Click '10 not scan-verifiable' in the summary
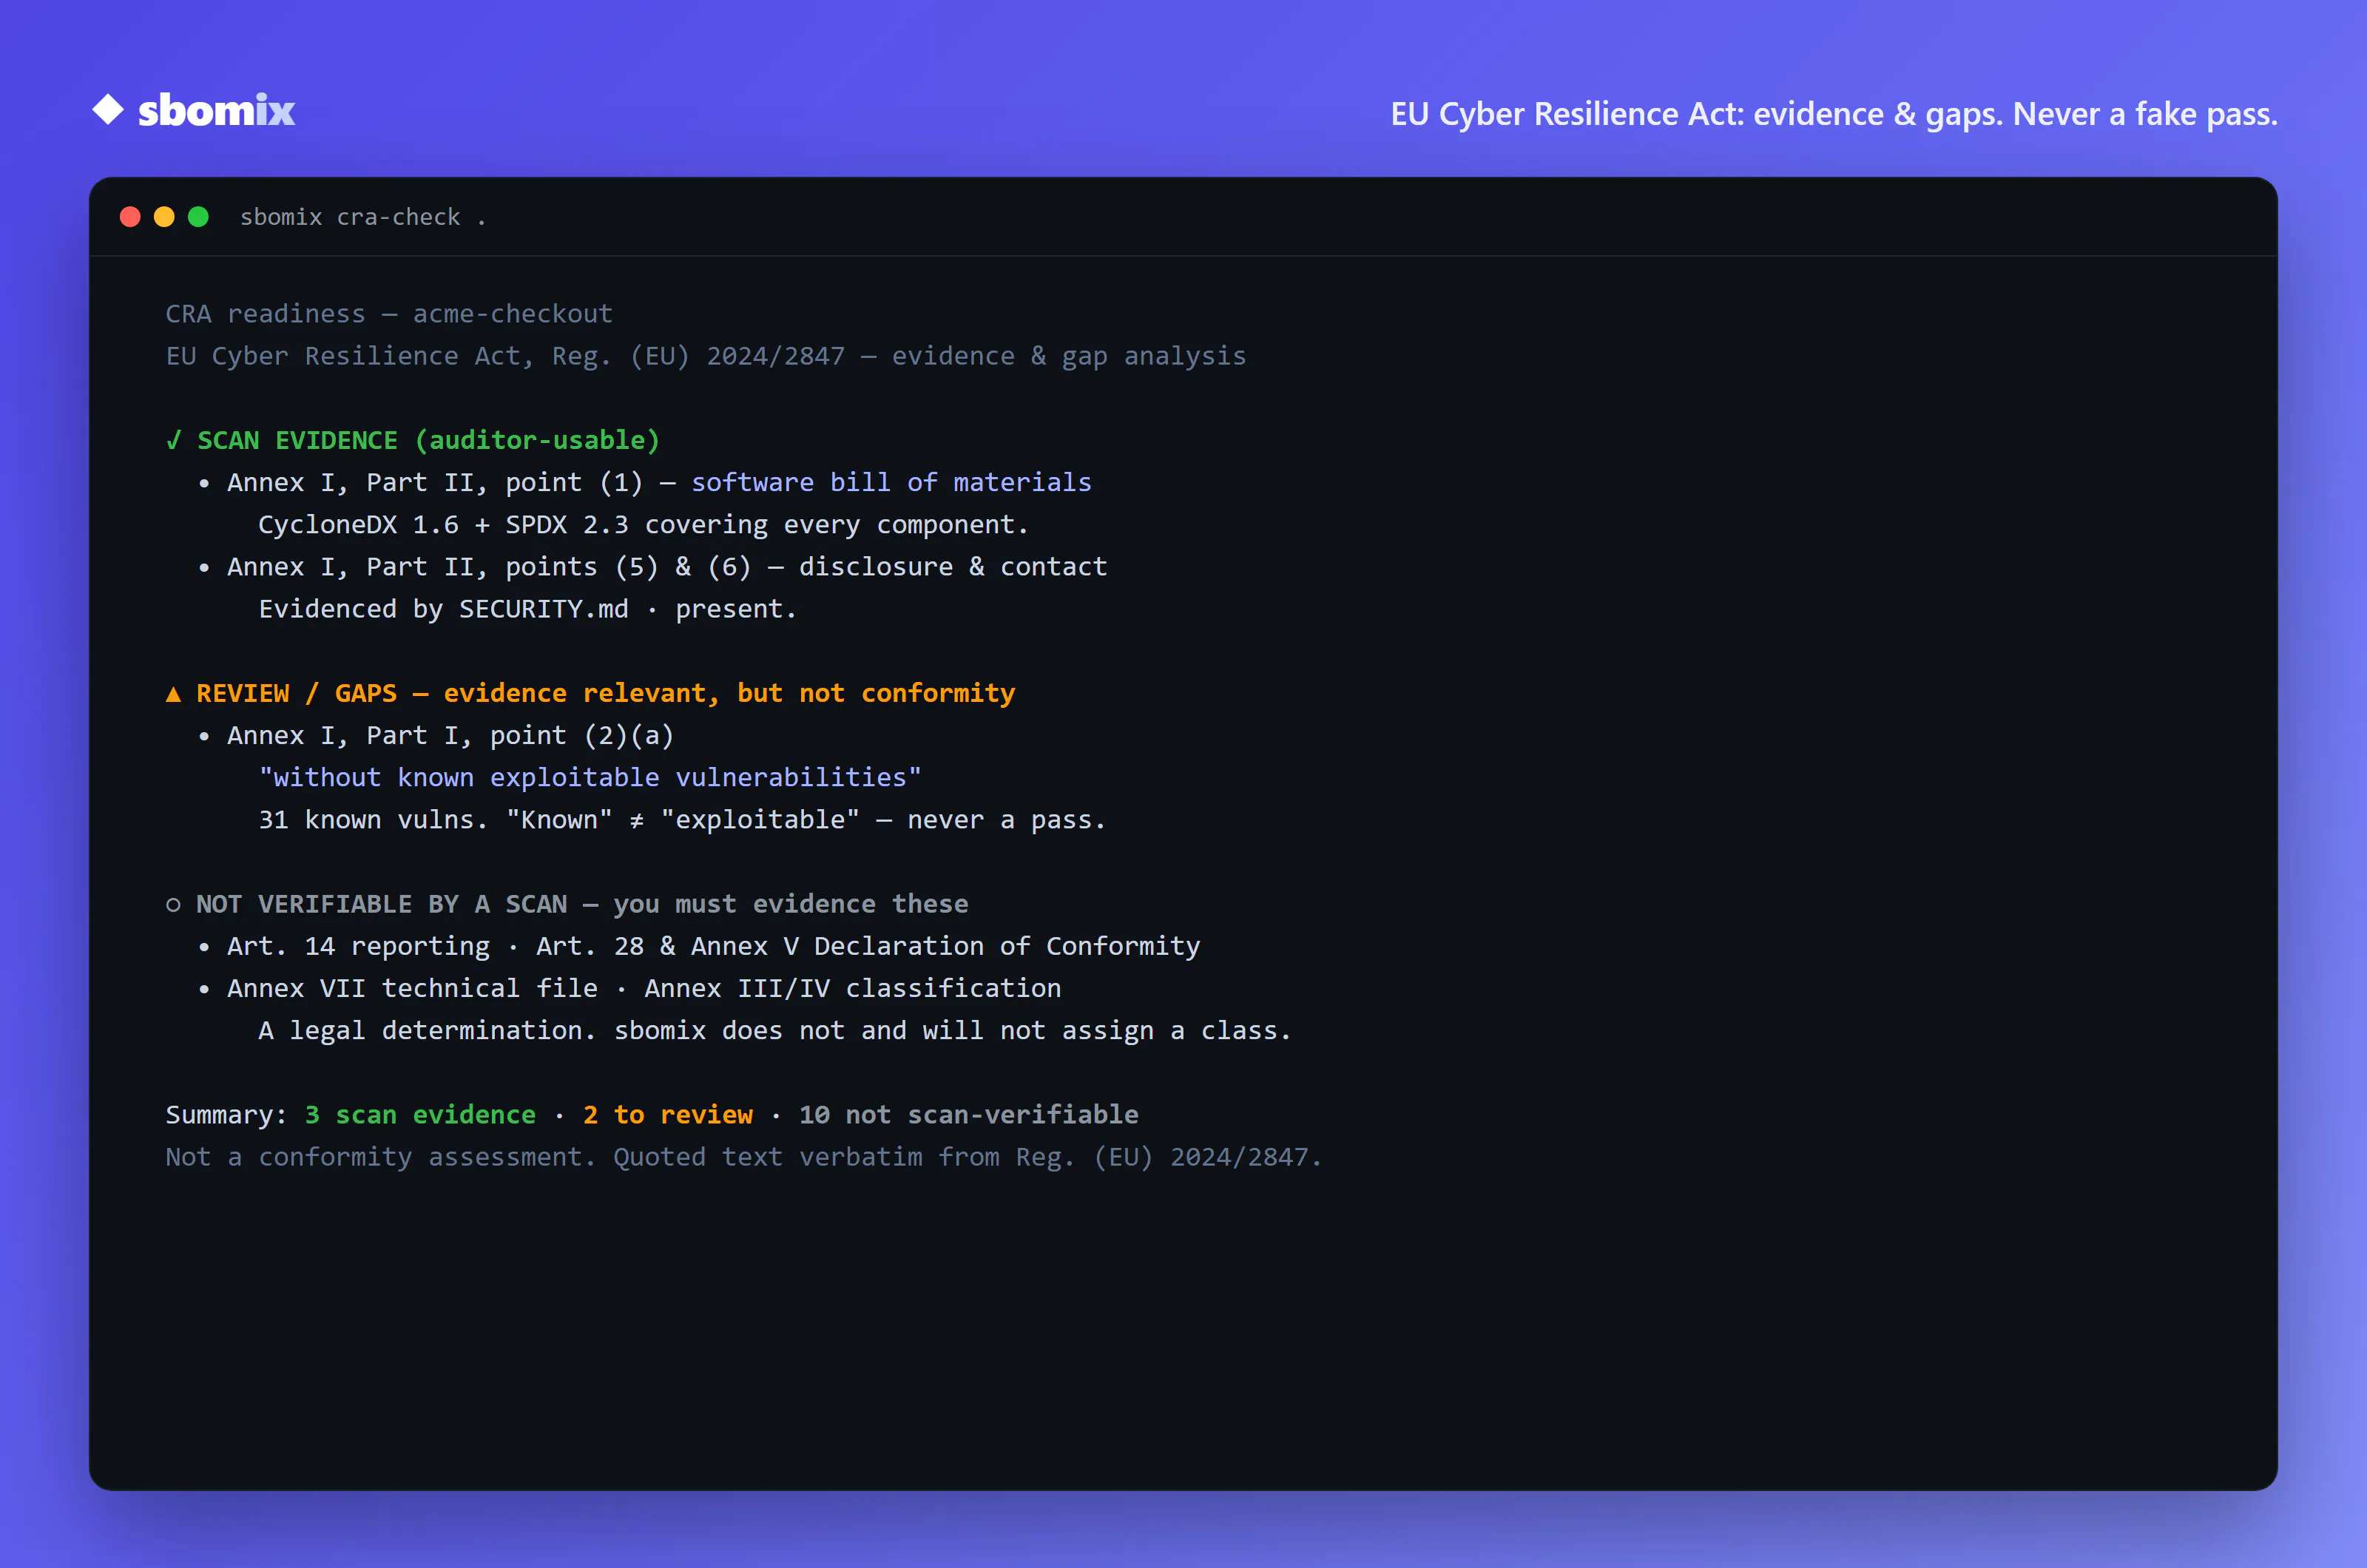This screenshot has width=2367, height=1568. 969,1115
